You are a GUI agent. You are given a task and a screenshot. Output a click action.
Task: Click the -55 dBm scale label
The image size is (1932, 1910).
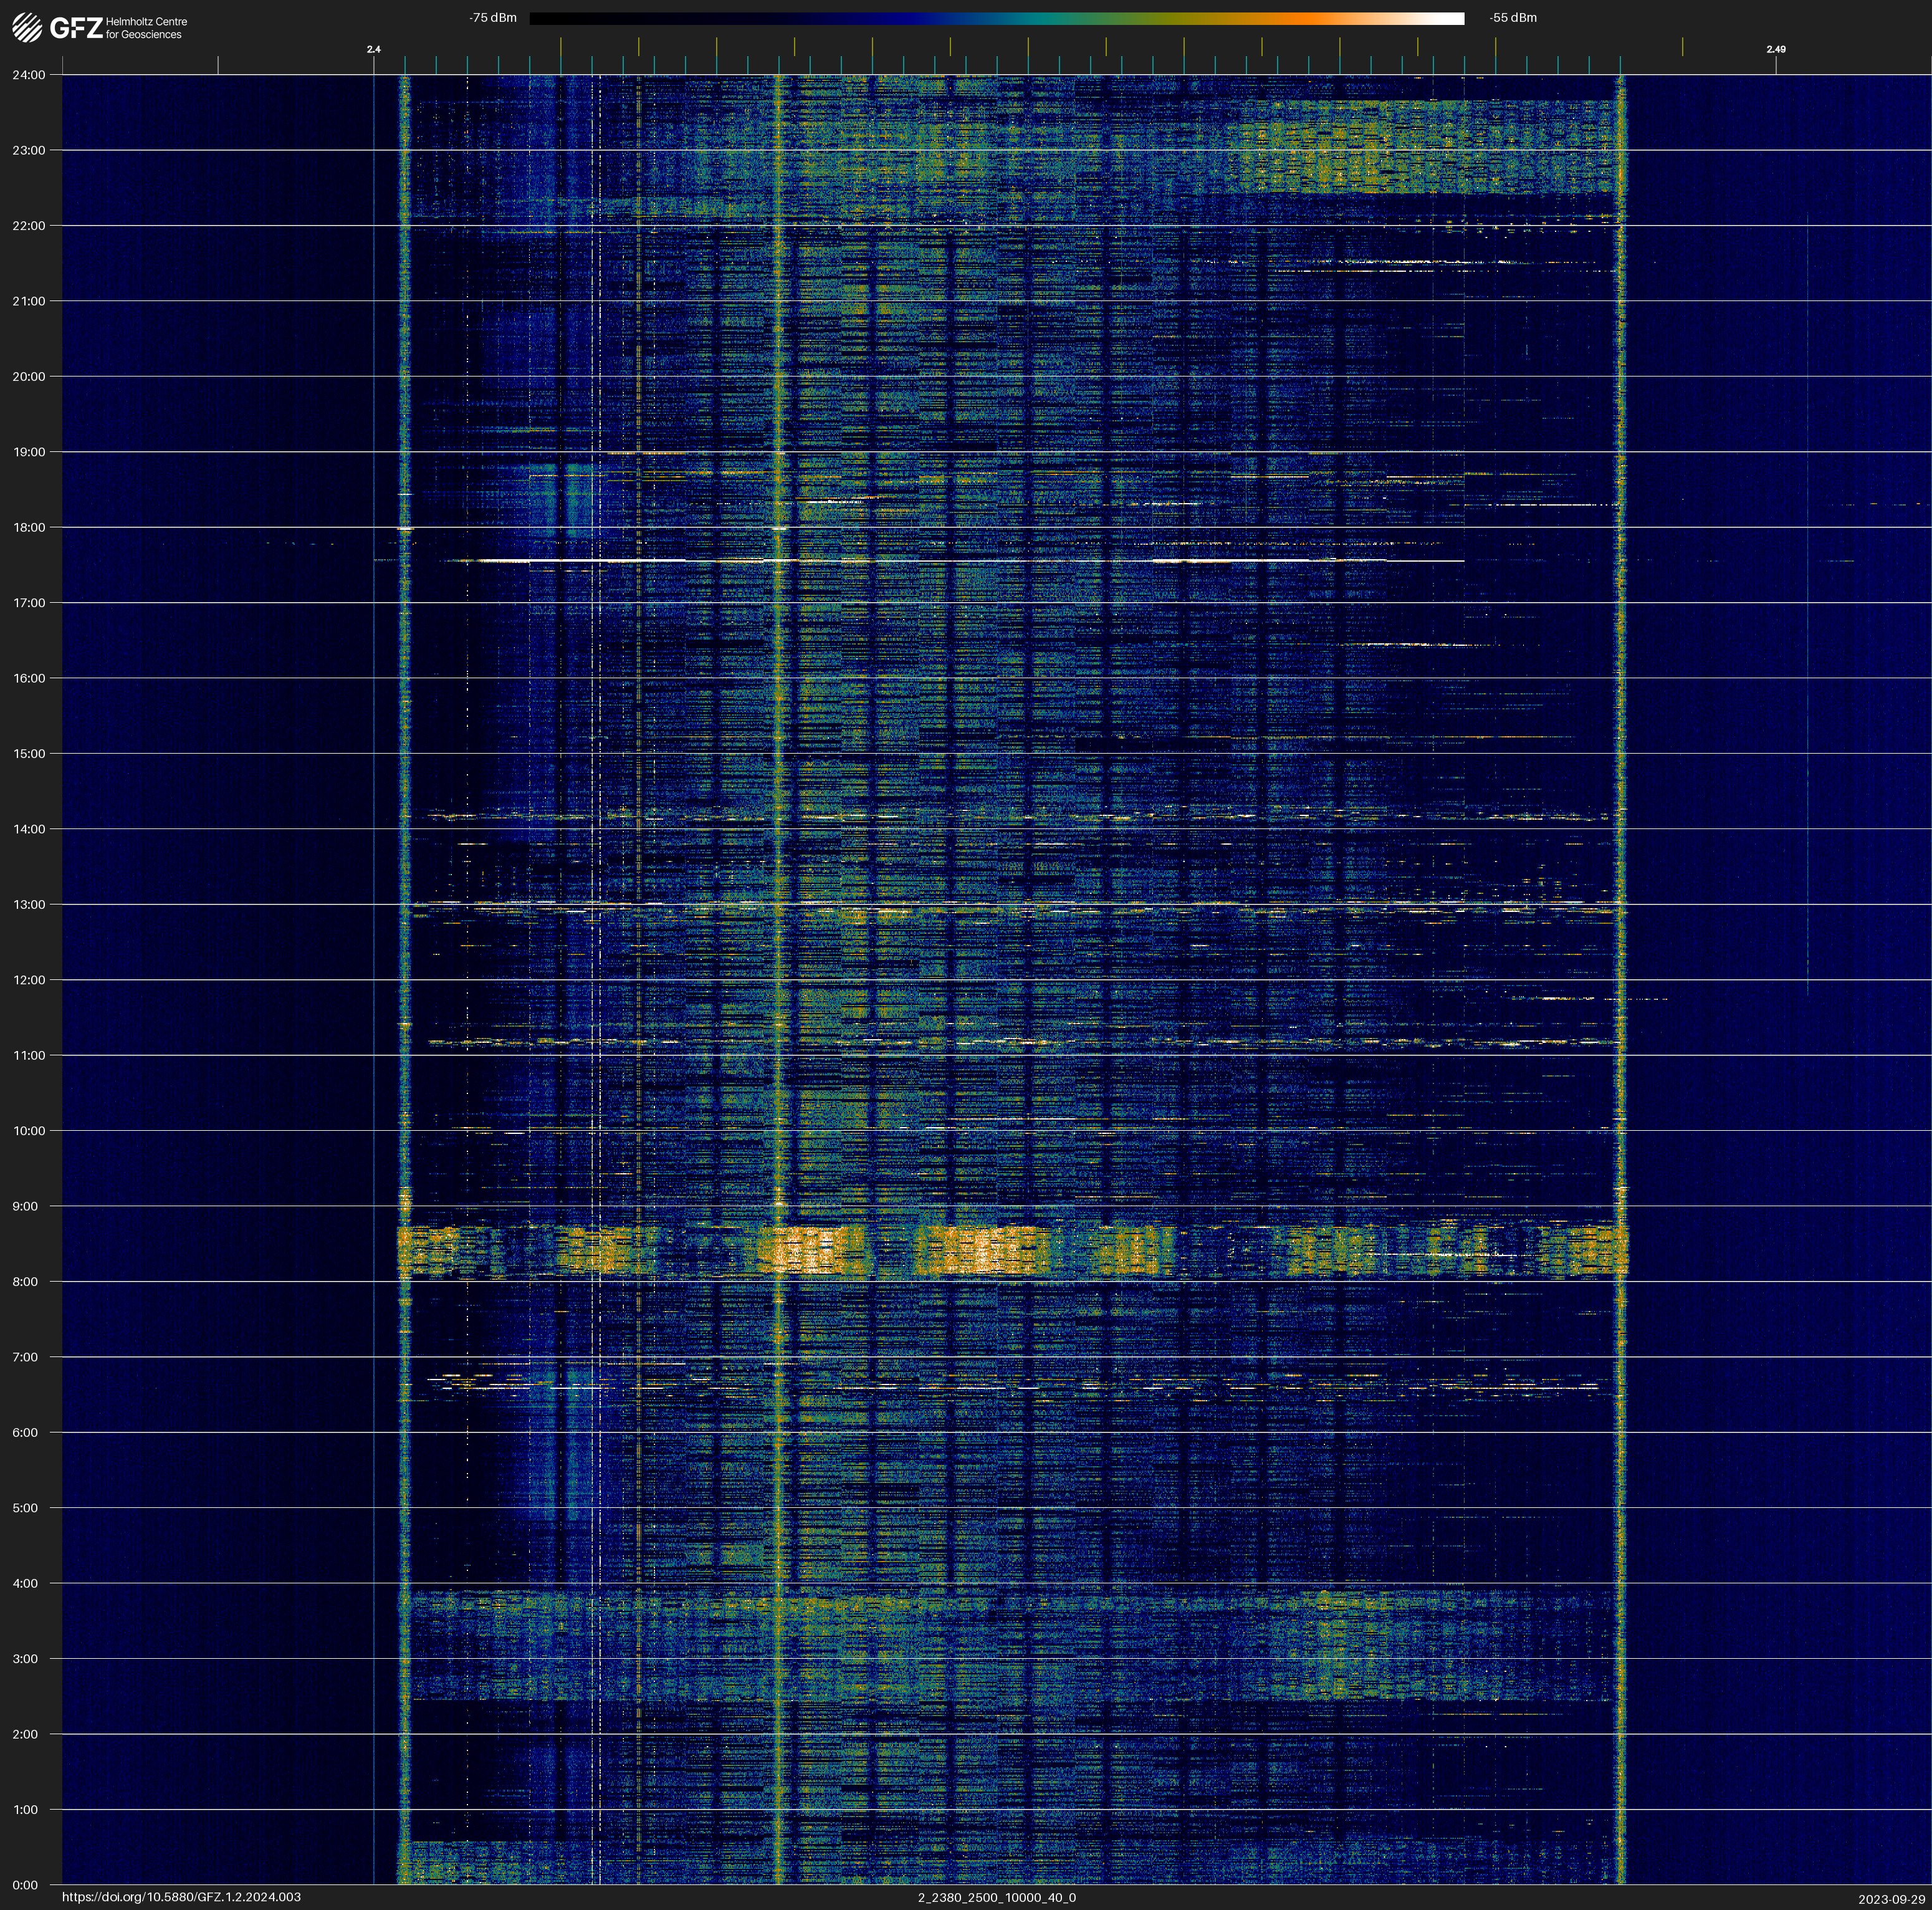1513,18
